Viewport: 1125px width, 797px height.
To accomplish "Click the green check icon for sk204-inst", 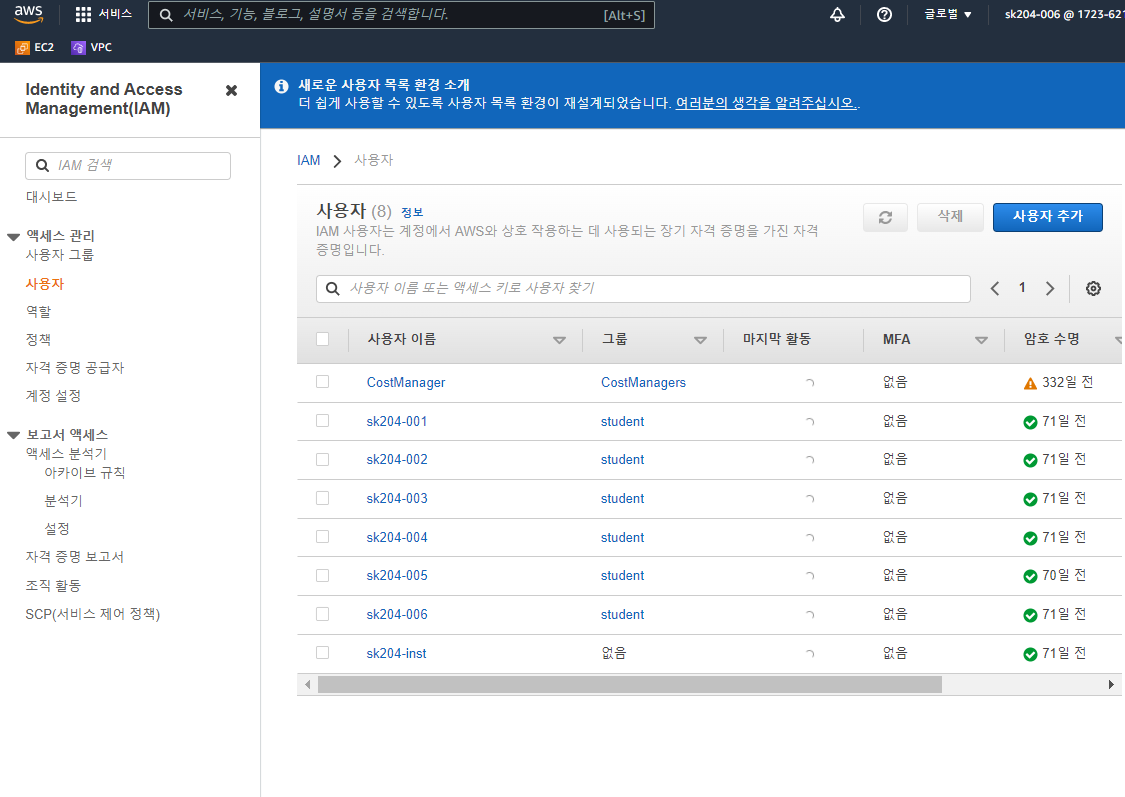I will [1030, 654].
